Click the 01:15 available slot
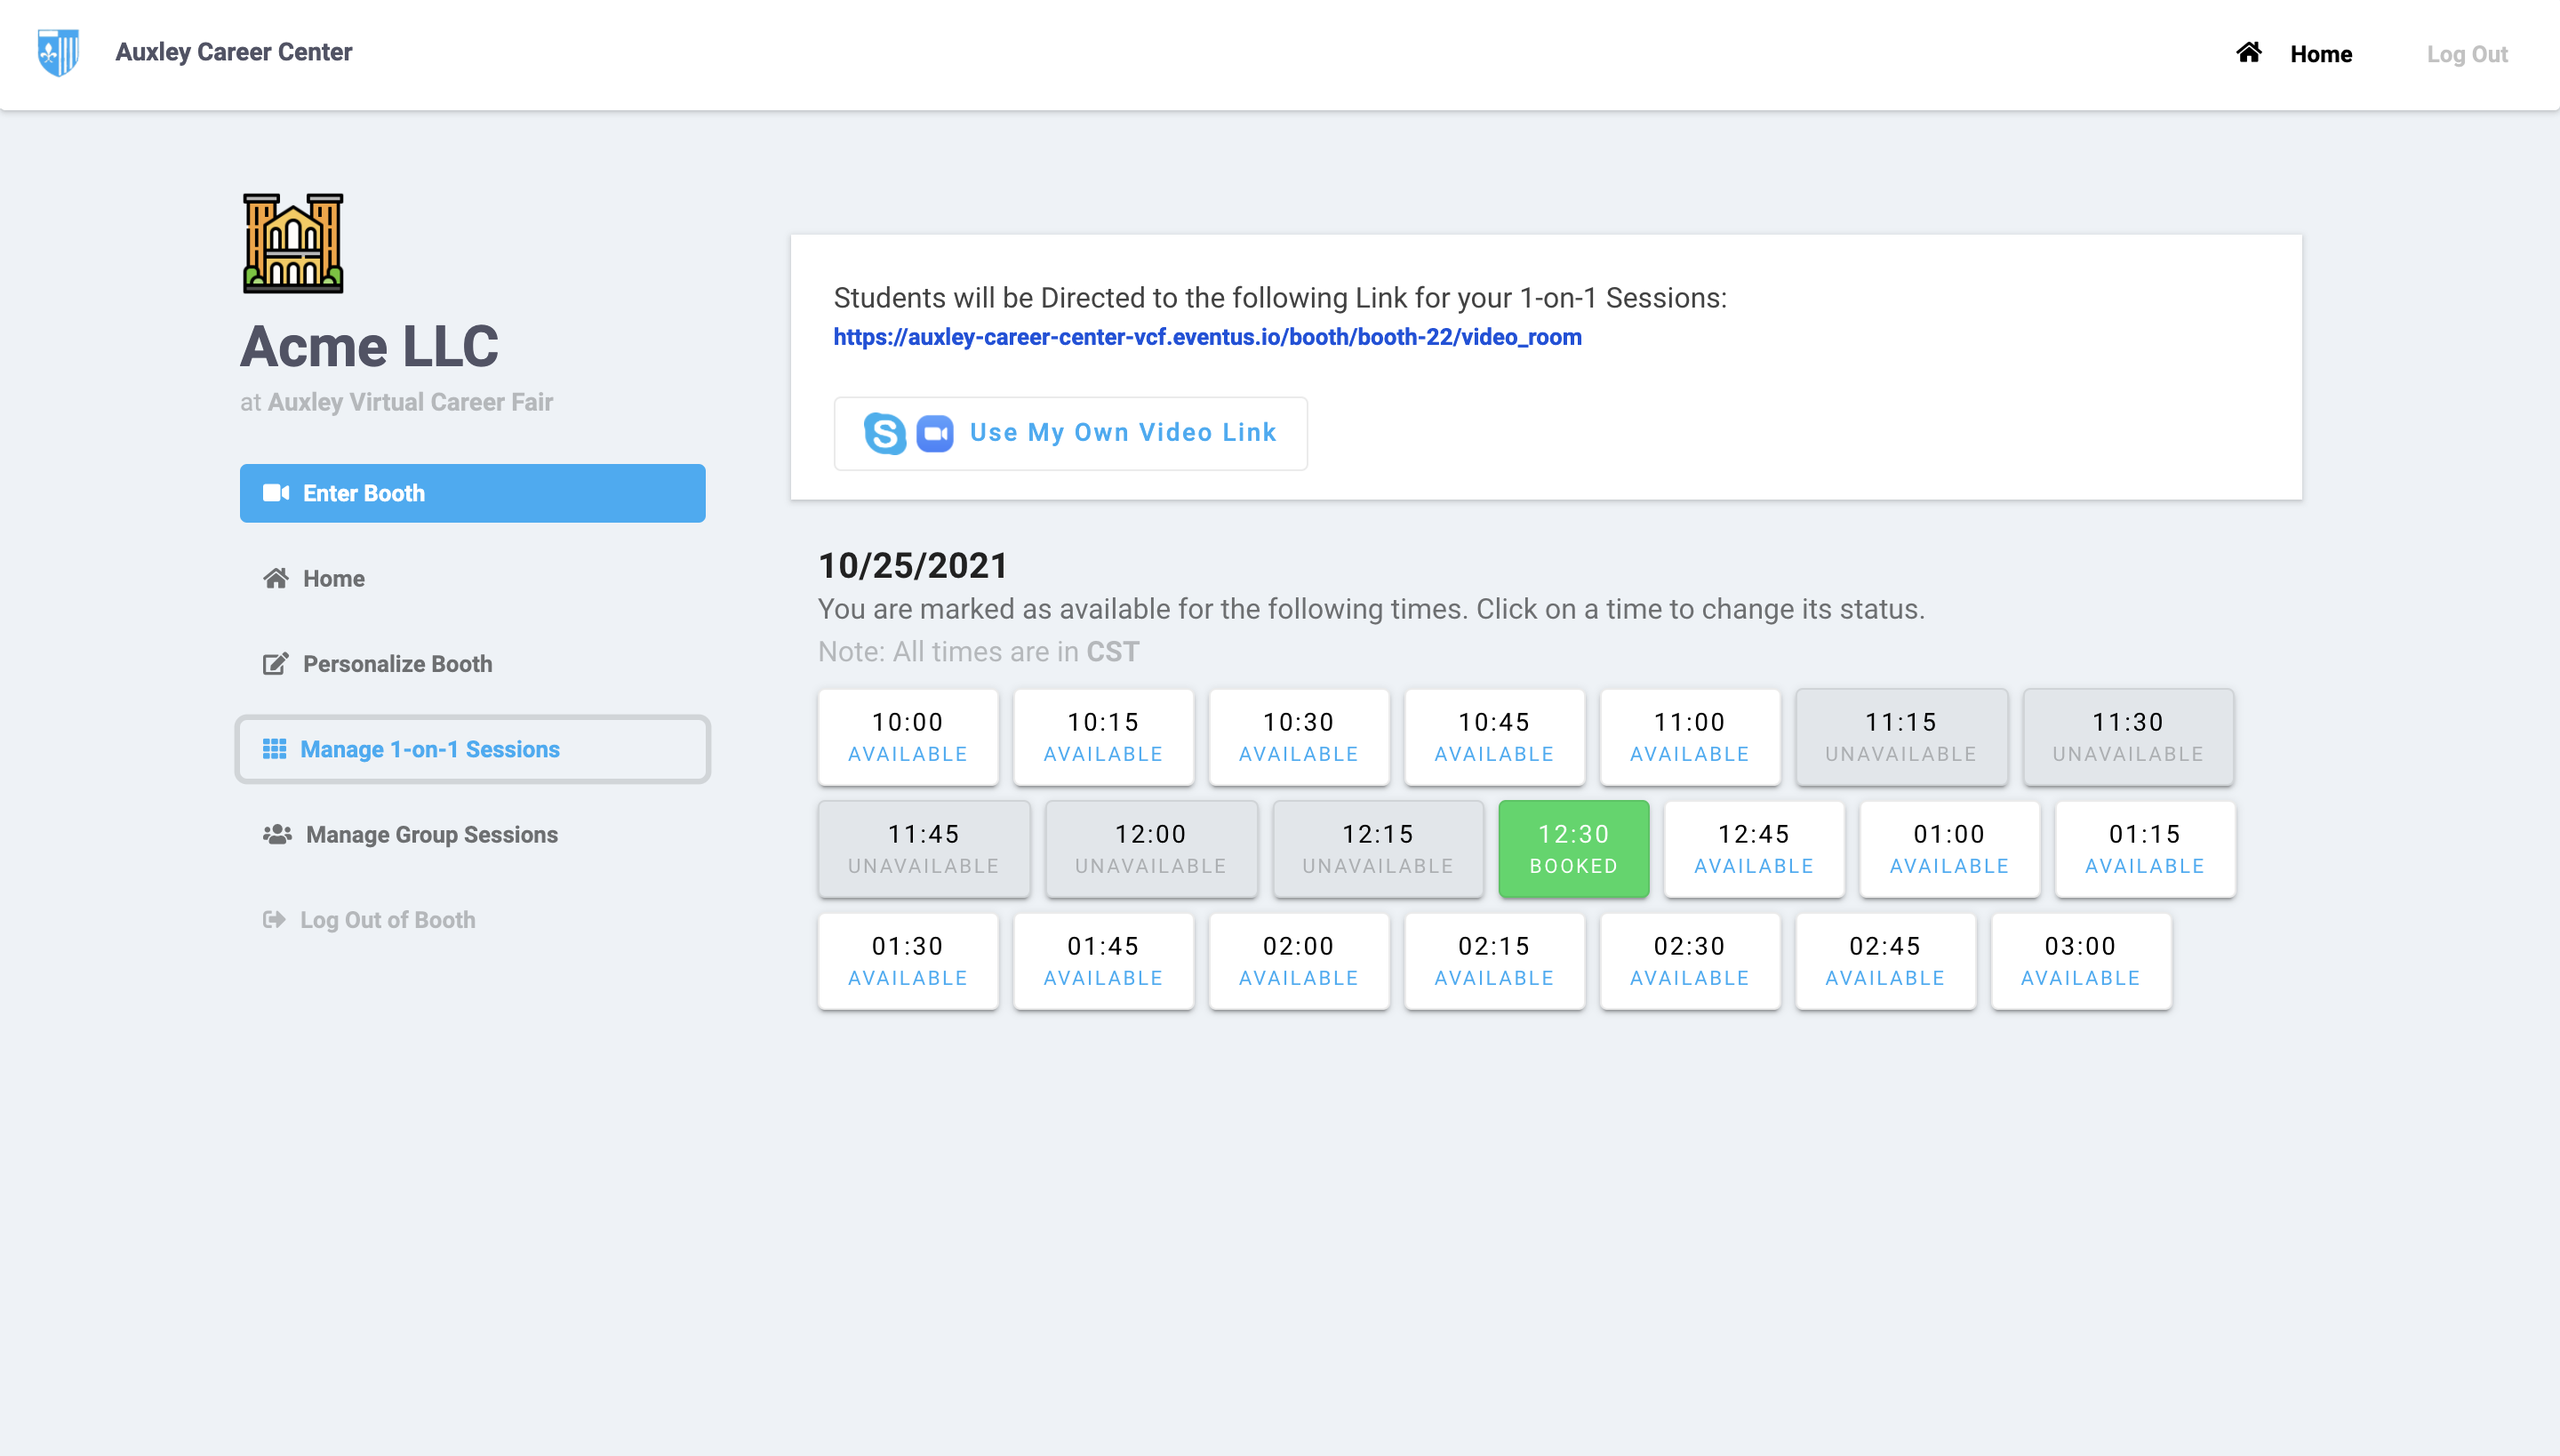2560x1456 pixels. 2145,849
